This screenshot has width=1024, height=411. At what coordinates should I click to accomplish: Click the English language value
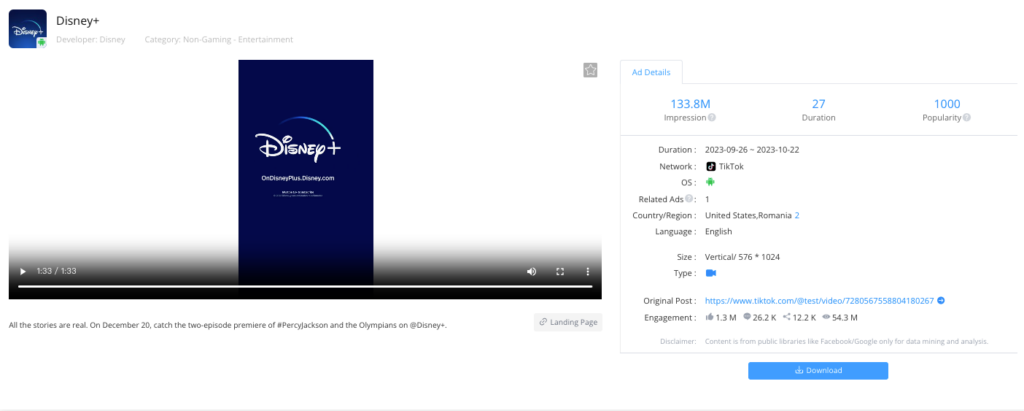click(x=718, y=231)
